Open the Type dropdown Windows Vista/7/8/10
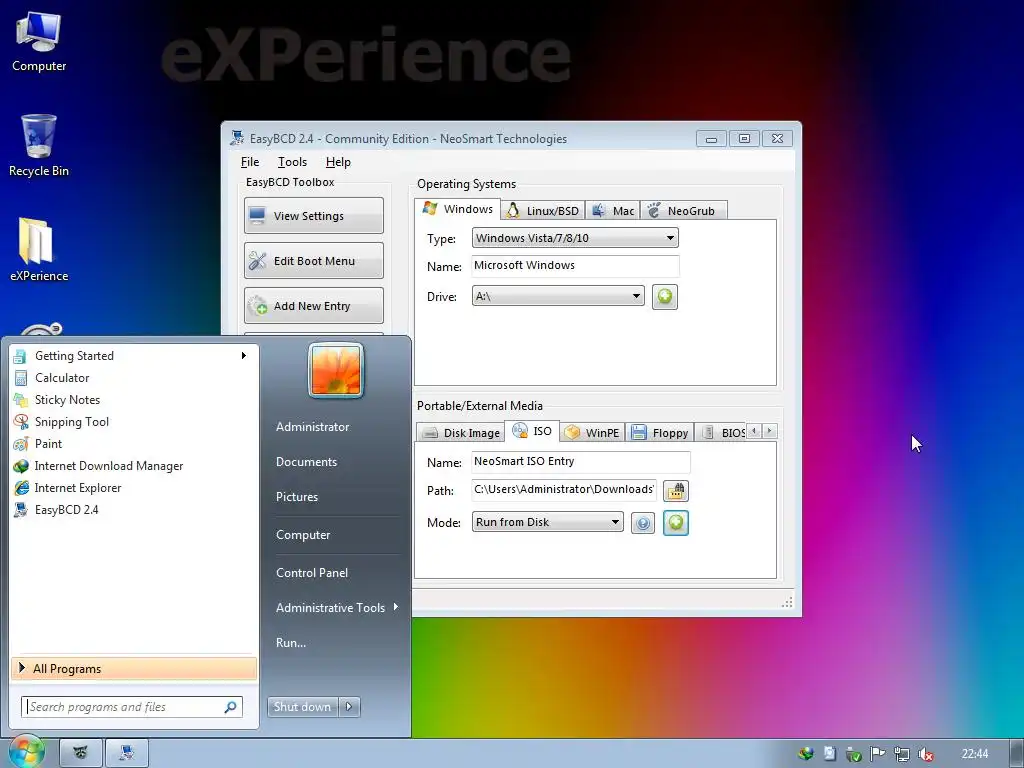 (x=575, y=238)
